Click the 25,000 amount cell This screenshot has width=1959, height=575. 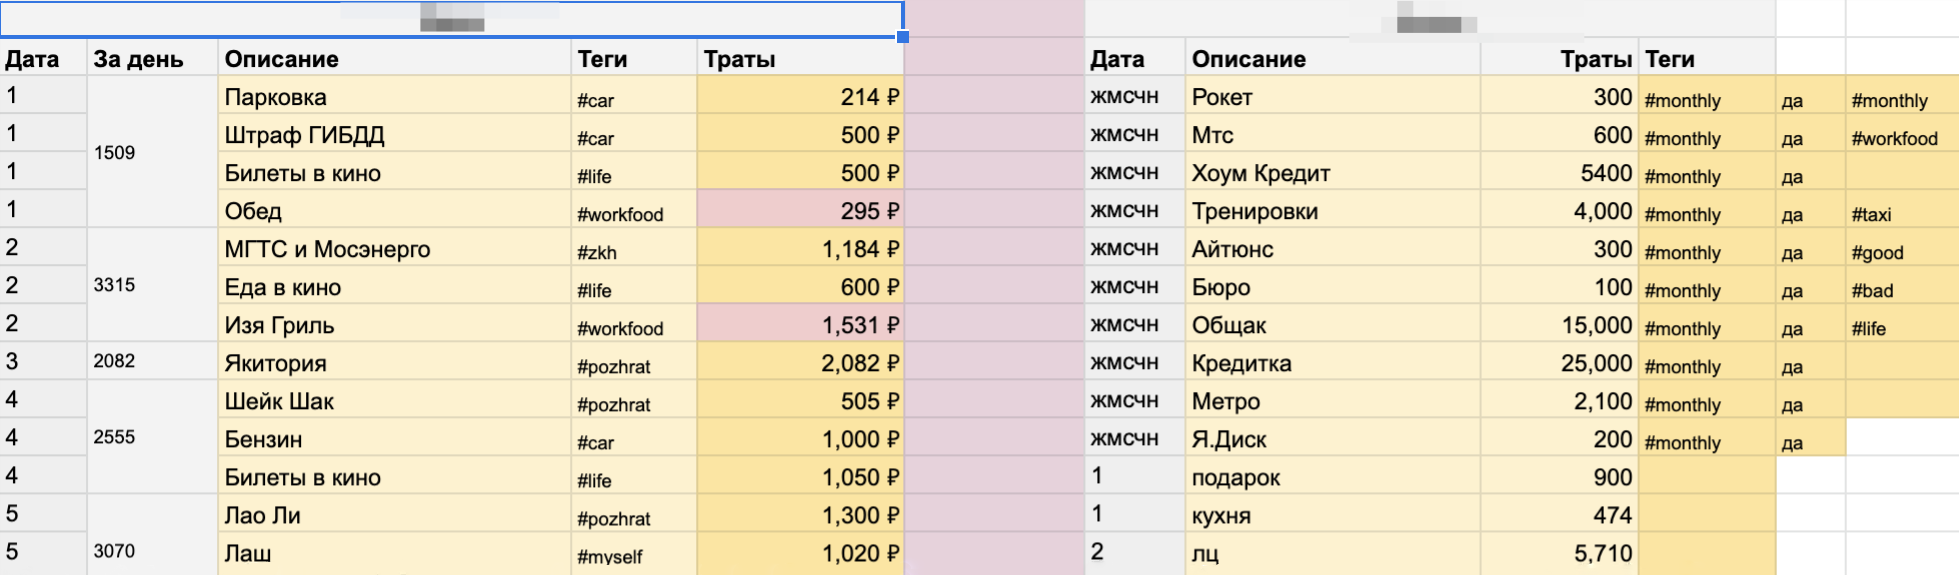1559,362
